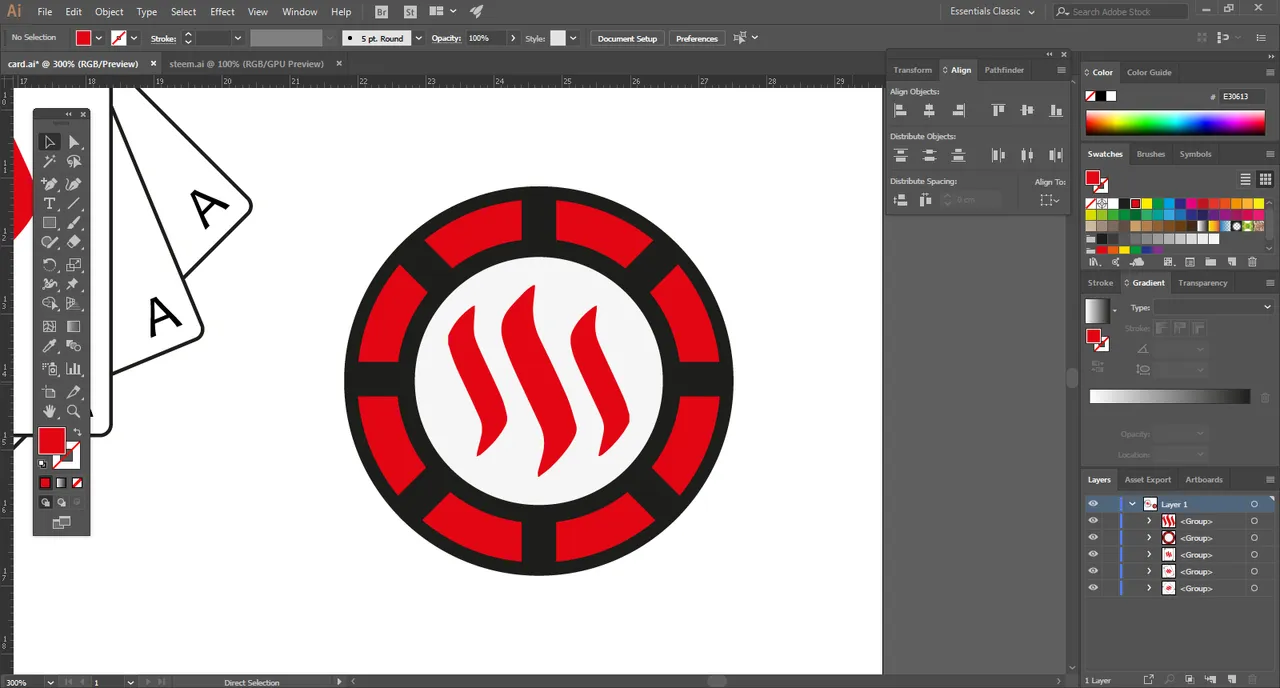Image resolution: width=1280 pixels, height=688 pixels.
Task: Choose the Rotate tool
Action: [x=49, y=265]
